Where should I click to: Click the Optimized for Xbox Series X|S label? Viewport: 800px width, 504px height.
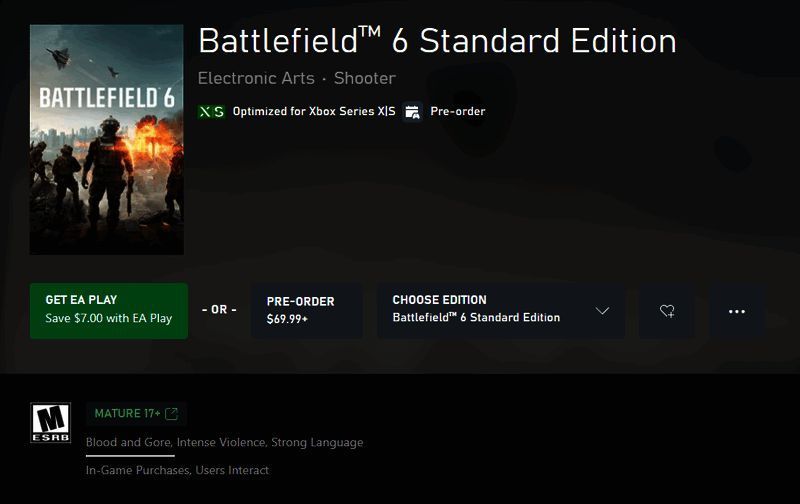314,112
